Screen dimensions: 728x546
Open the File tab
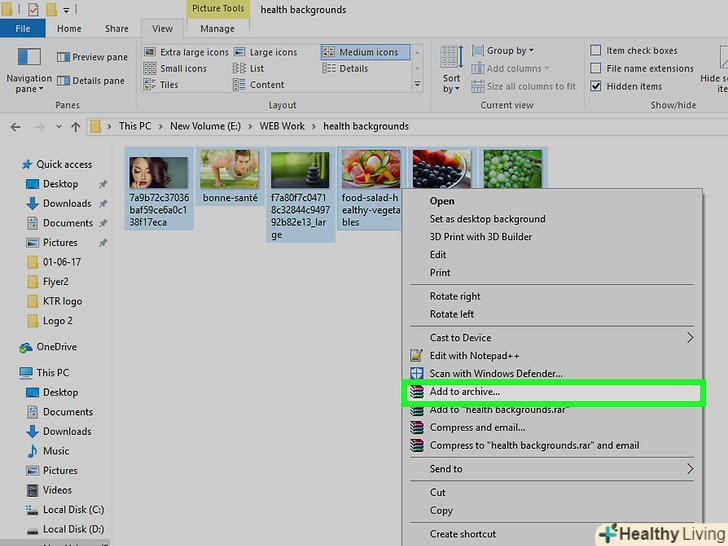coord(23,28)
